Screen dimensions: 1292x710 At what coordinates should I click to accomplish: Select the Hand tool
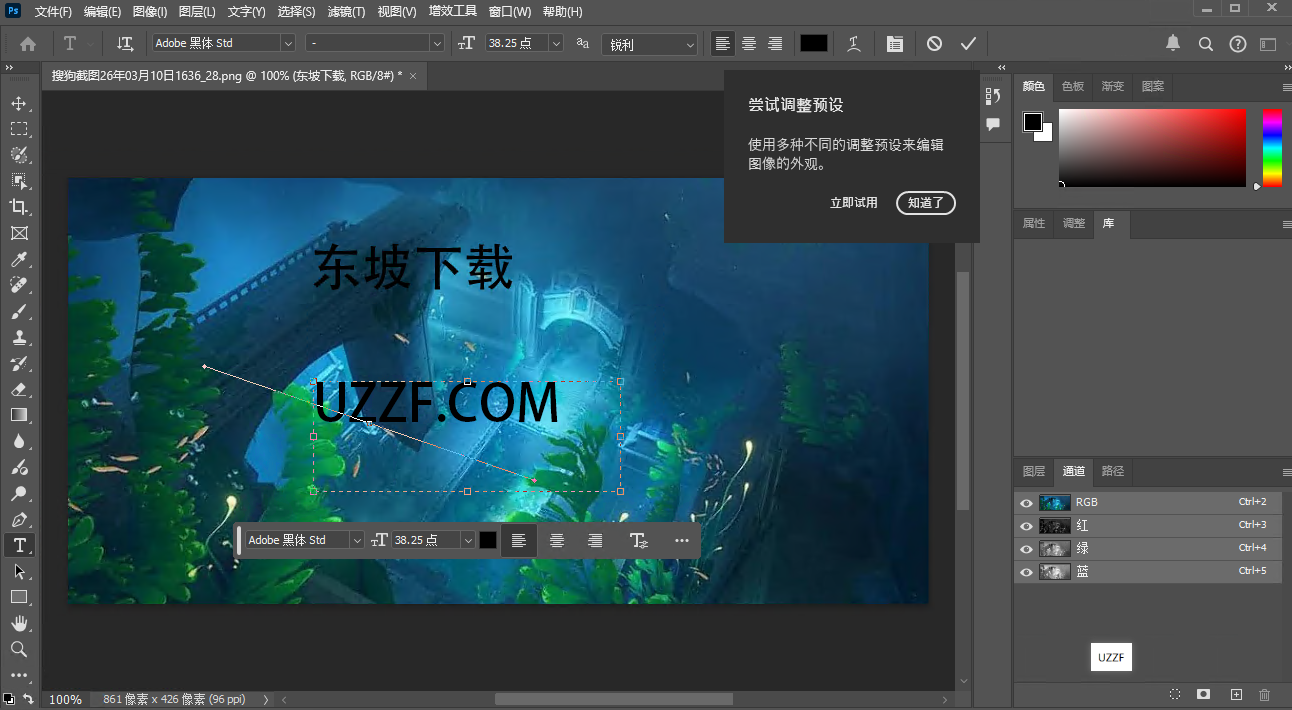[x=20, y=623]
